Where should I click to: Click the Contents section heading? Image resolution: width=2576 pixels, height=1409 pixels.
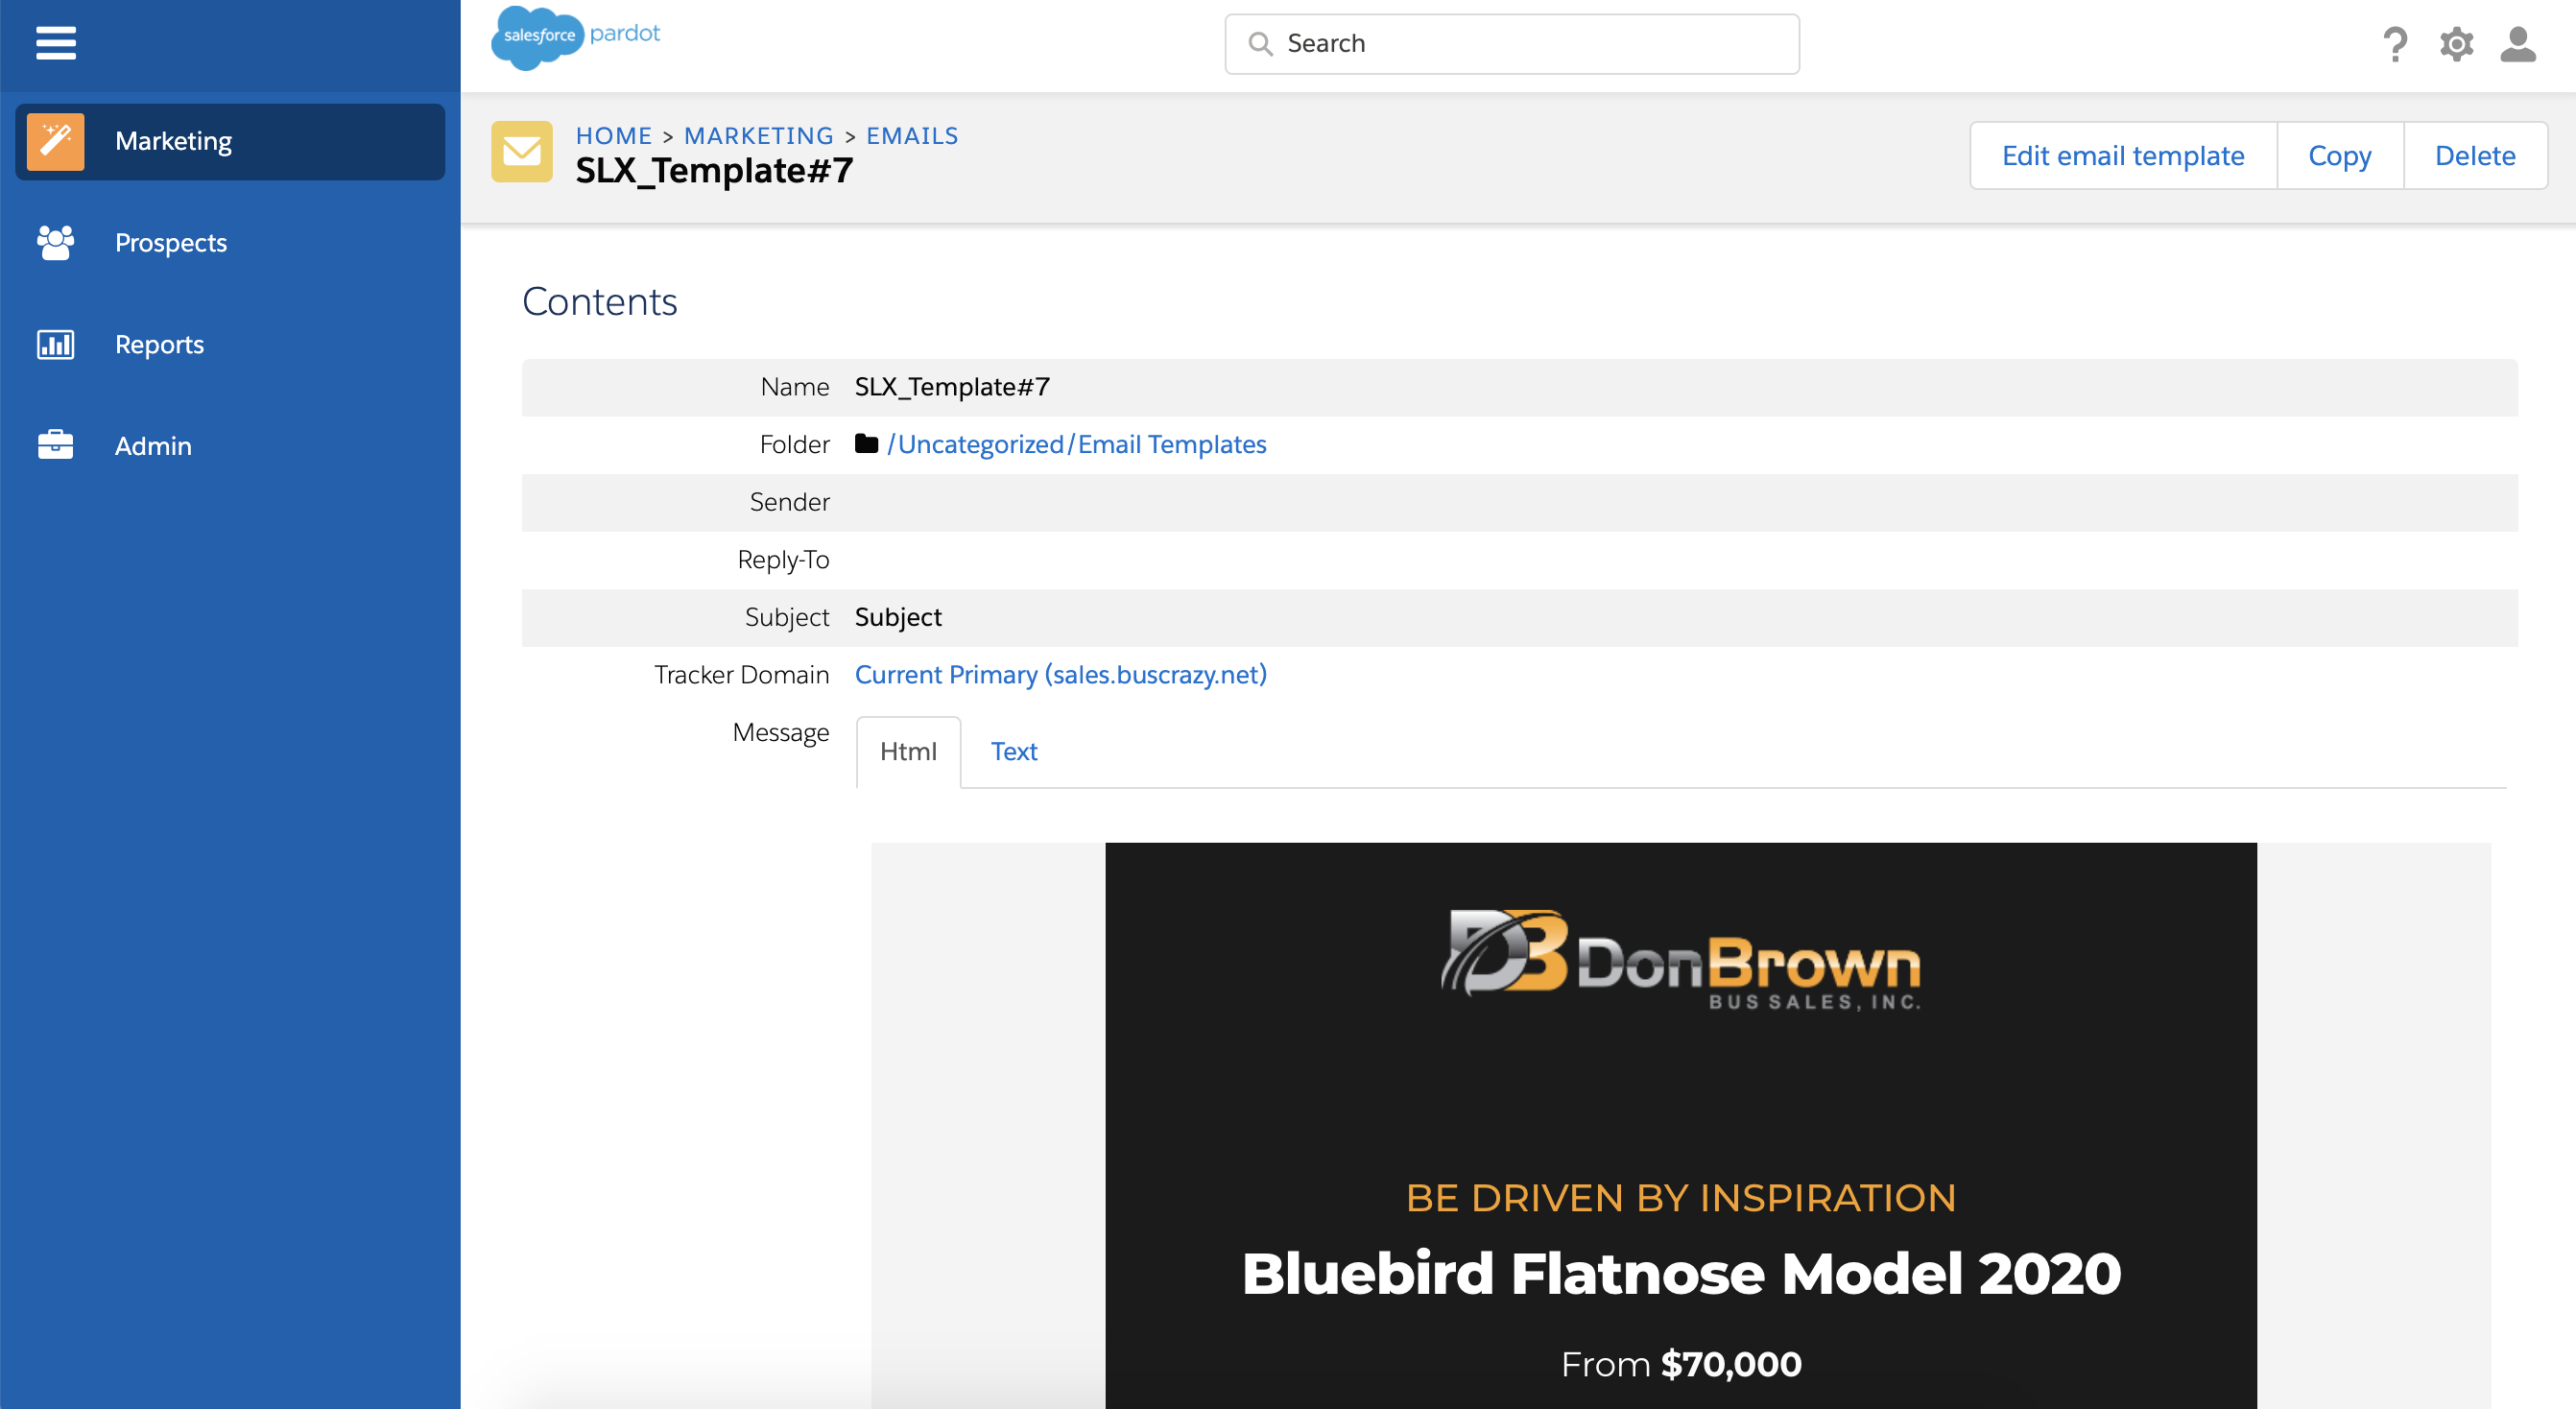pyautogui.click(x=600, y=302)
